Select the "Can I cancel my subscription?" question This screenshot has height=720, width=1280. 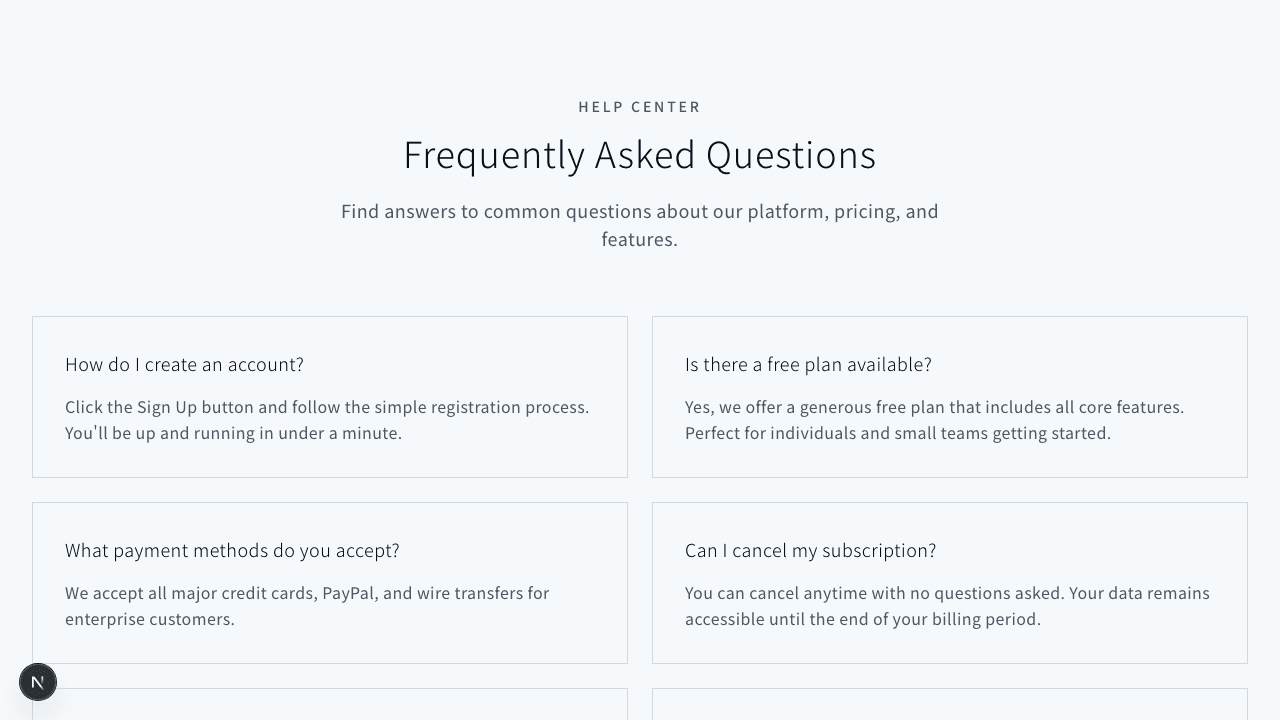click(x=810, y=551)
